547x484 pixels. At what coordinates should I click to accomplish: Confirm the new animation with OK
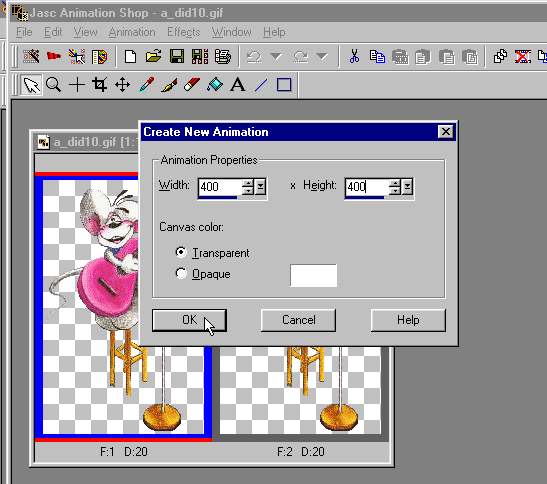coord(189,320)
